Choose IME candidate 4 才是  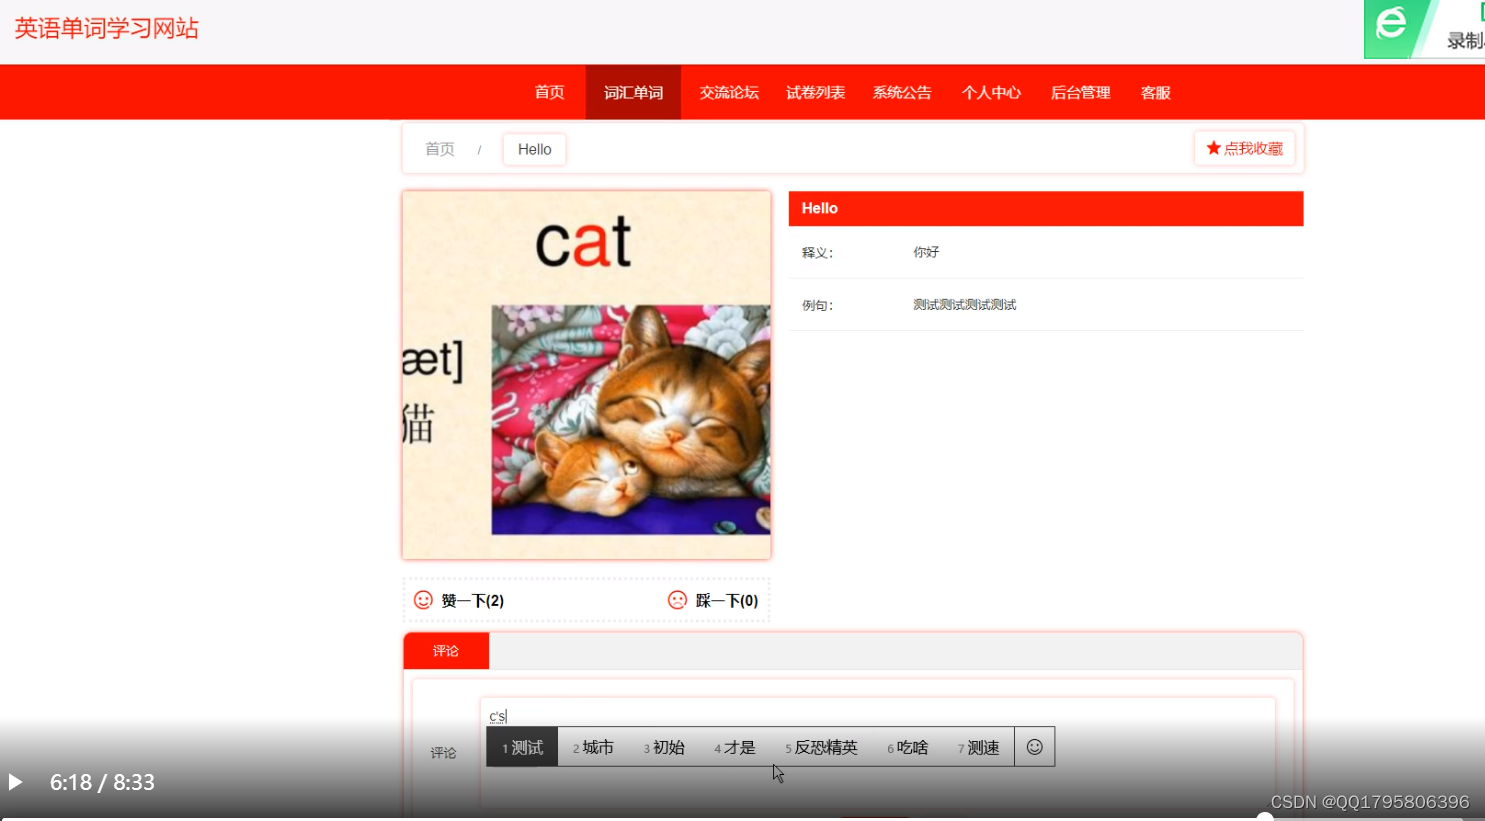point(735,747)
